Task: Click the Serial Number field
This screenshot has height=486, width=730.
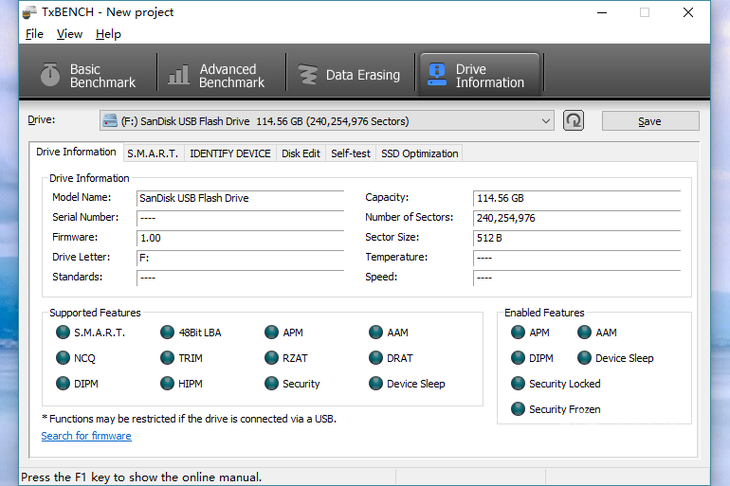Action: [x=240, y=218]
